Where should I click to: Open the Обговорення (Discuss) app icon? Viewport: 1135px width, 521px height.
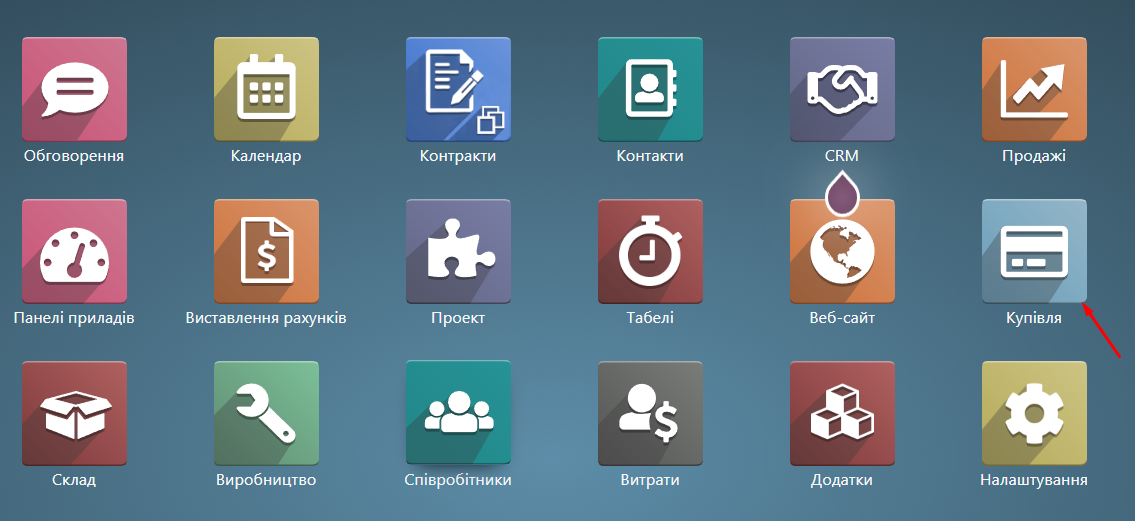(74, 89)
